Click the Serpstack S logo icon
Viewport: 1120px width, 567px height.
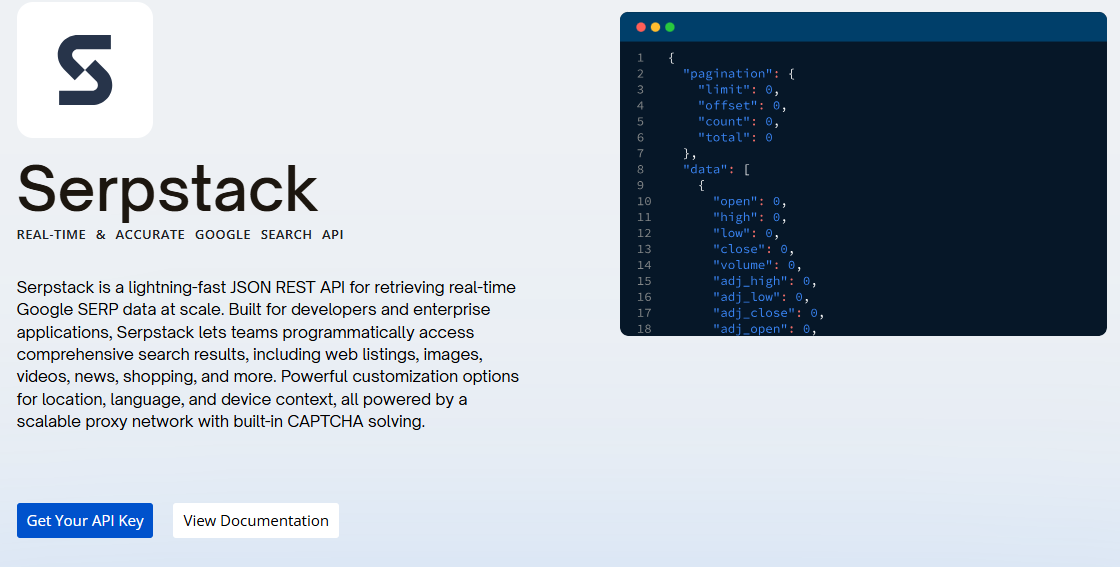(x=85, y=70)
